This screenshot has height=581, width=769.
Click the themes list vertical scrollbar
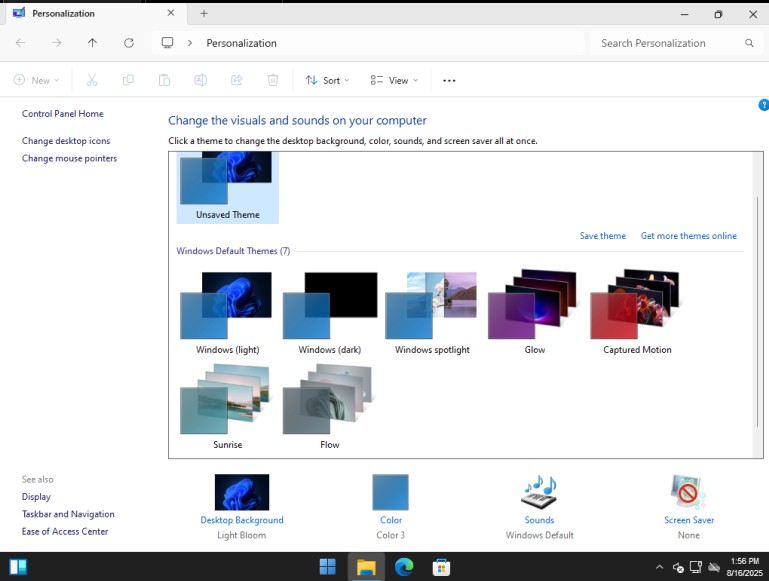coord(757,313)
